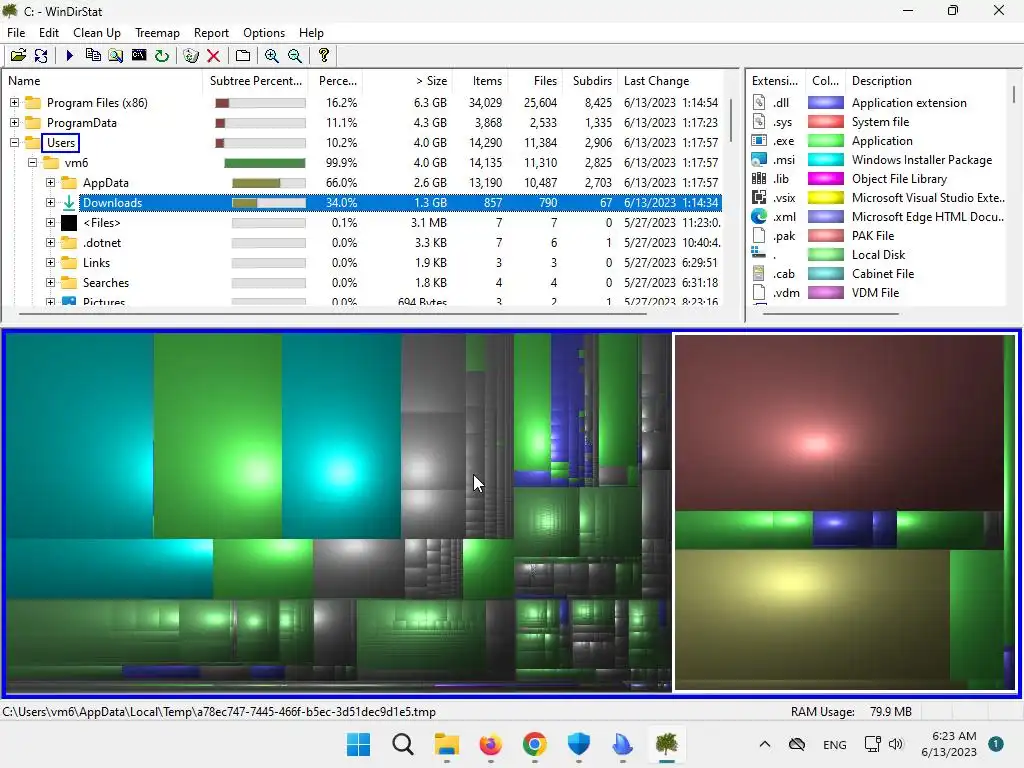The height and width of the screenshot is (768, 1024).
Task: Open Firefox from the taskbar
Action: click(490, 744)
